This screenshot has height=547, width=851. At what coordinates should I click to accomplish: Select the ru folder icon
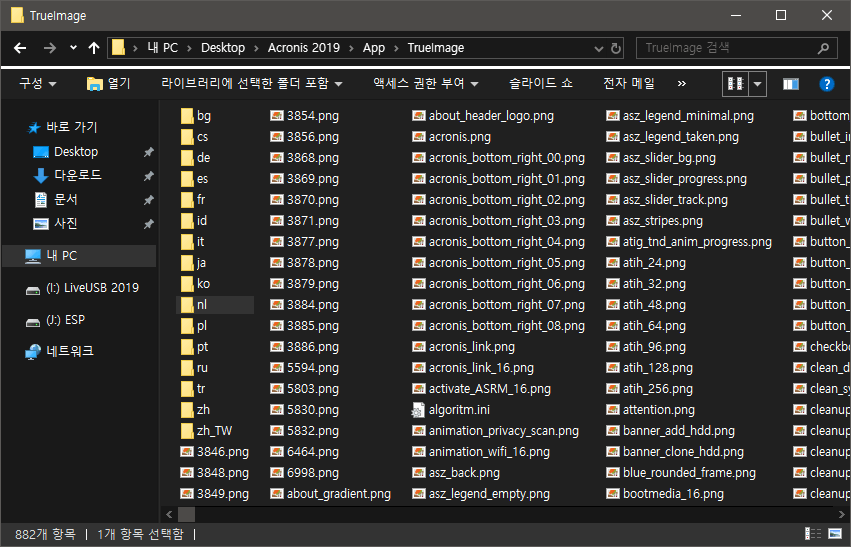click(x=187, y=368)
